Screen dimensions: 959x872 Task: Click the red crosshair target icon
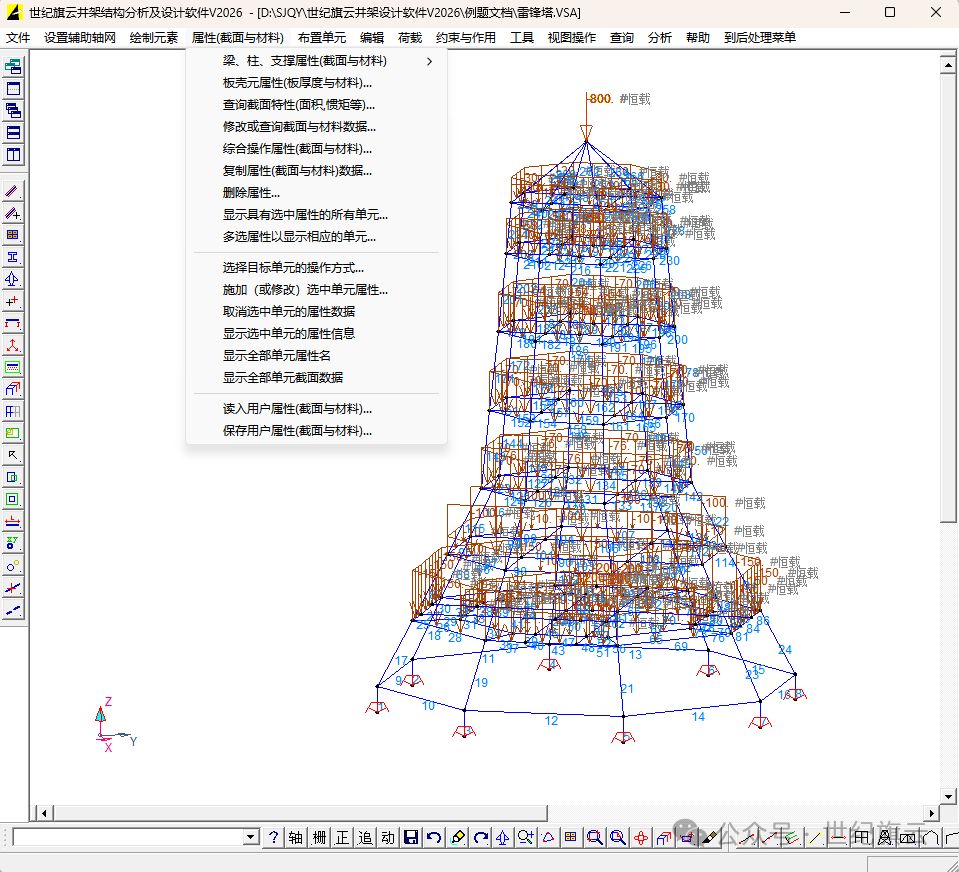(641, 837)
